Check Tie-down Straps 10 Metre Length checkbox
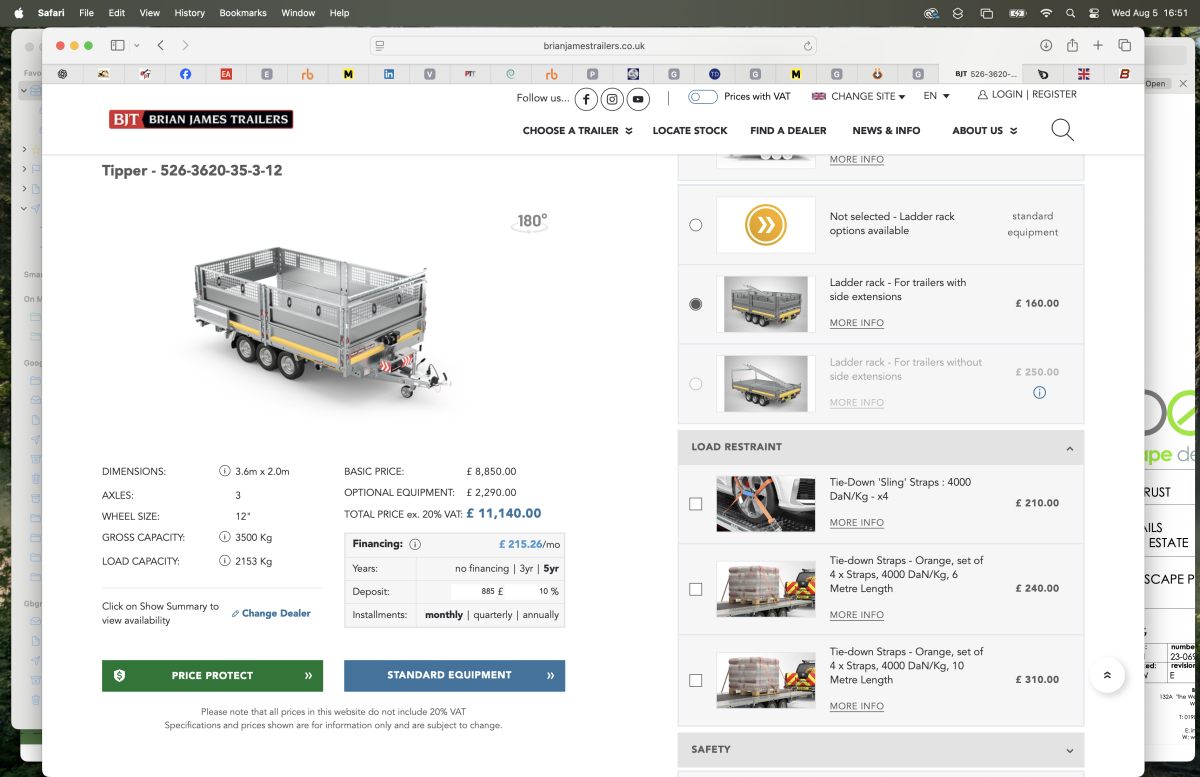The height and width of the screenshot is (777, 1200). click(x=696, y=680)
